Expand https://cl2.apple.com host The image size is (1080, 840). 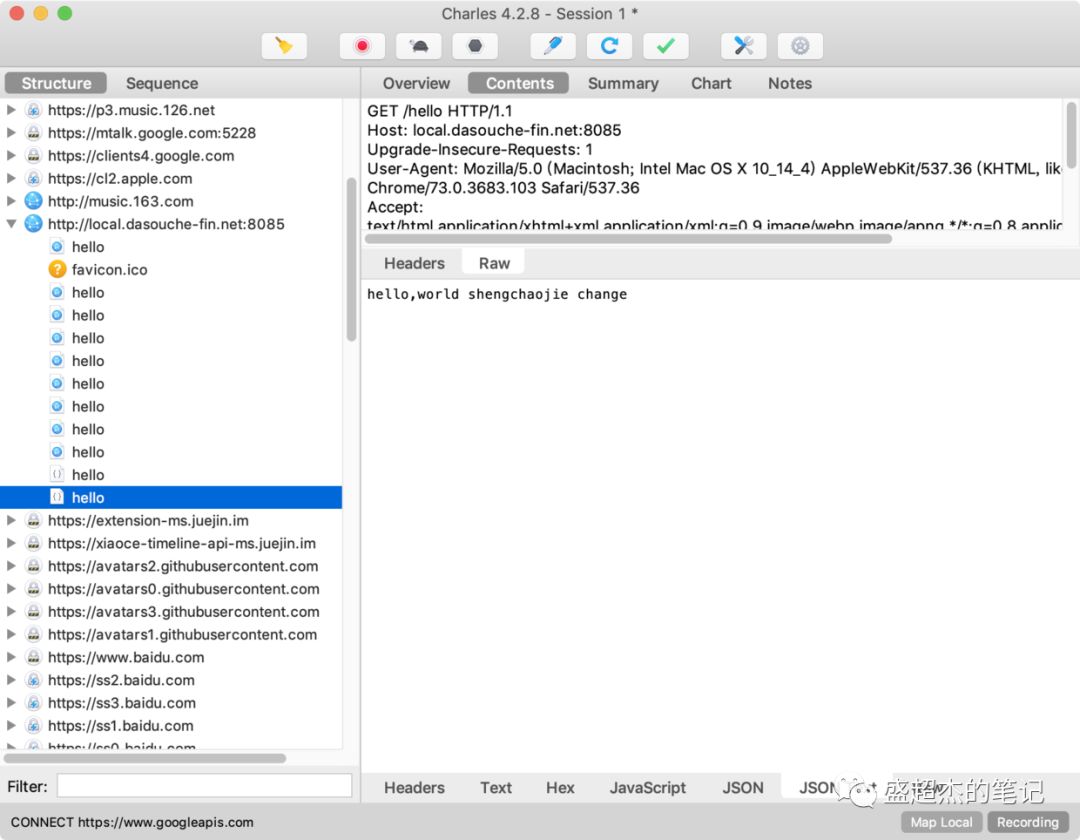click(11, 178)
